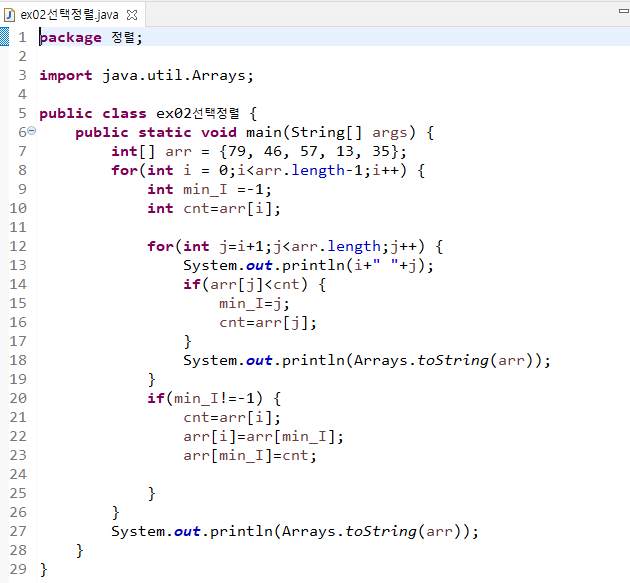The width and height of the screenshot is (630, 583).
Task: Click 'min_I =-1;' declaration on line 9
Action: pyautogui.click(x=227, y=189)
